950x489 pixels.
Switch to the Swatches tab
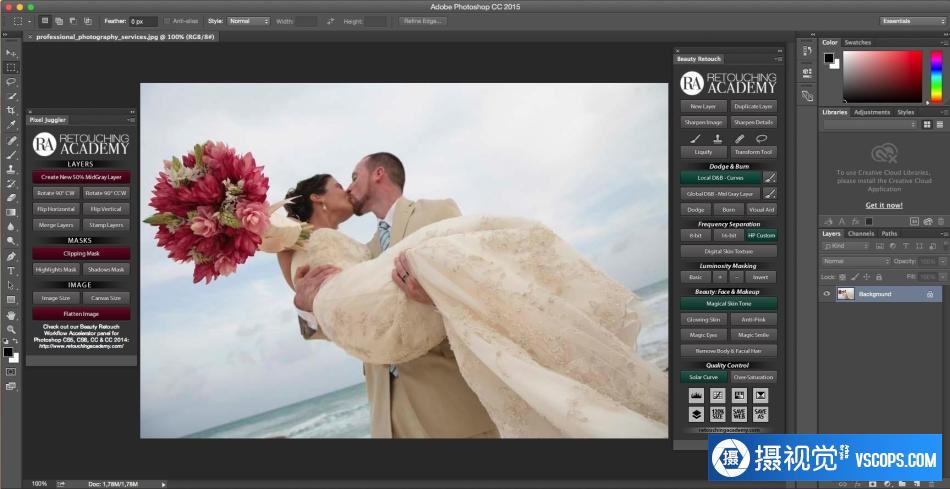point(857,42)
